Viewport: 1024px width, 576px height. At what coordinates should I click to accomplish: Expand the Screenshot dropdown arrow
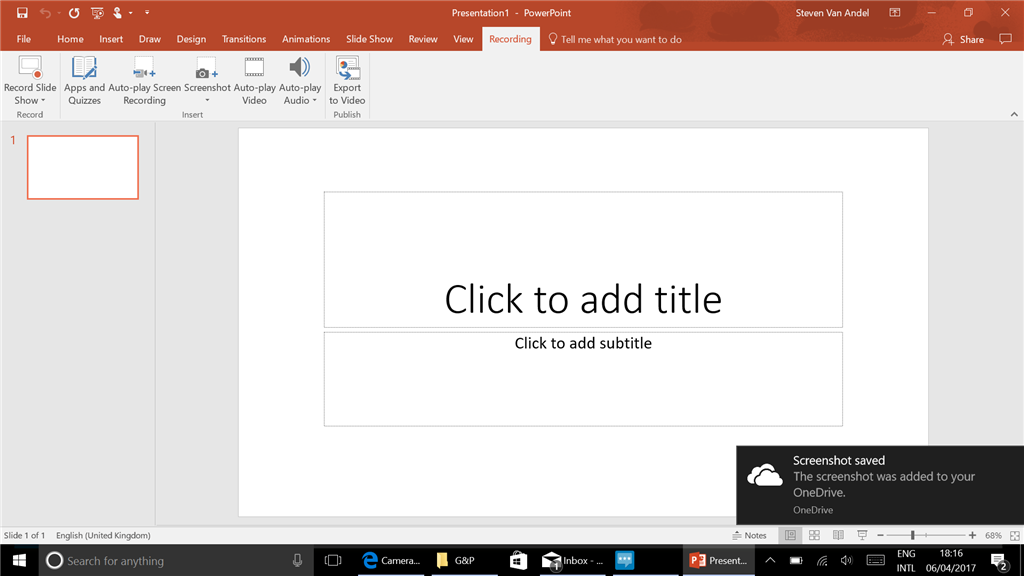point(207,101)
